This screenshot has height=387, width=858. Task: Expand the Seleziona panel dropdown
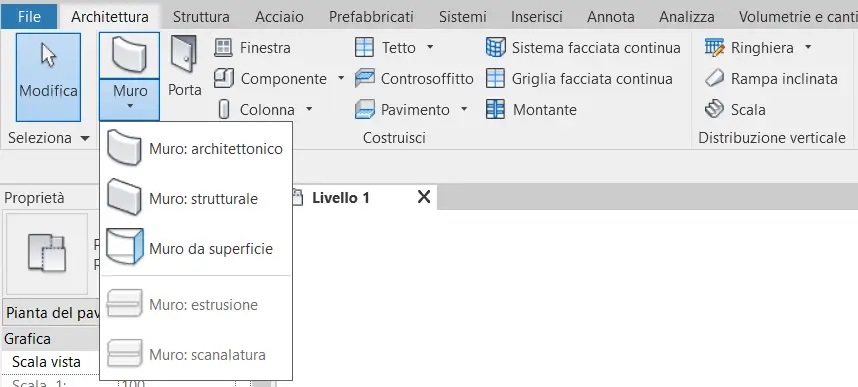[85, 138]
